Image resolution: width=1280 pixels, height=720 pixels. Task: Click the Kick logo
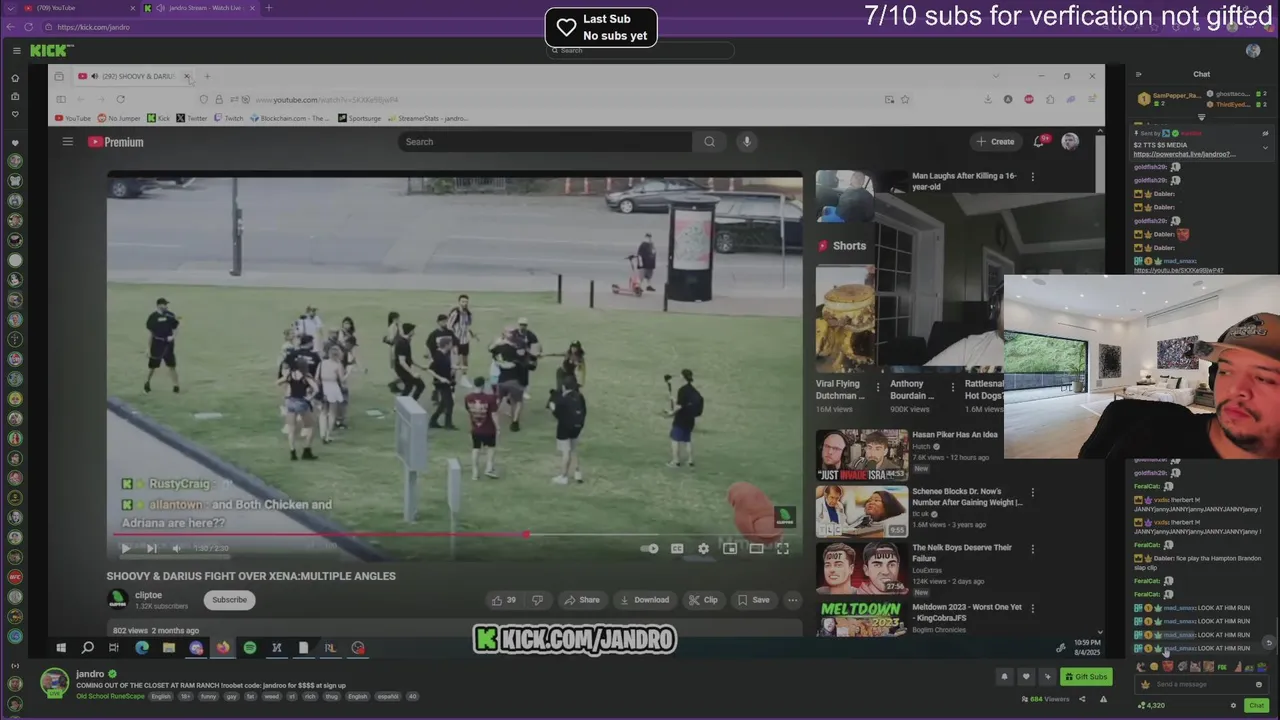tap(51, 50)
